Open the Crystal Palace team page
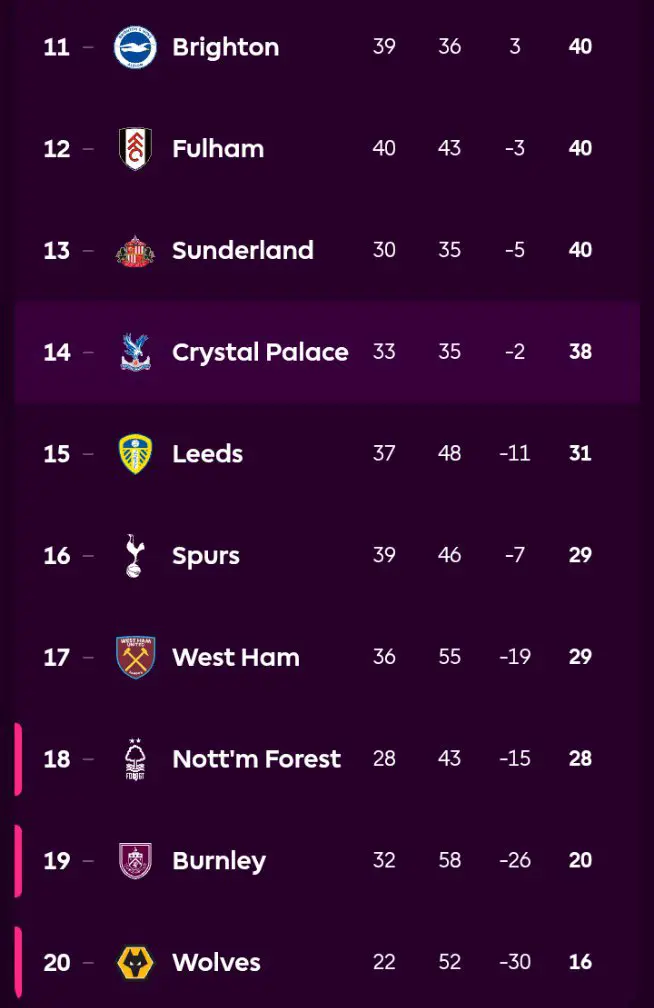 pyautogui.click(x=260, y=352)
